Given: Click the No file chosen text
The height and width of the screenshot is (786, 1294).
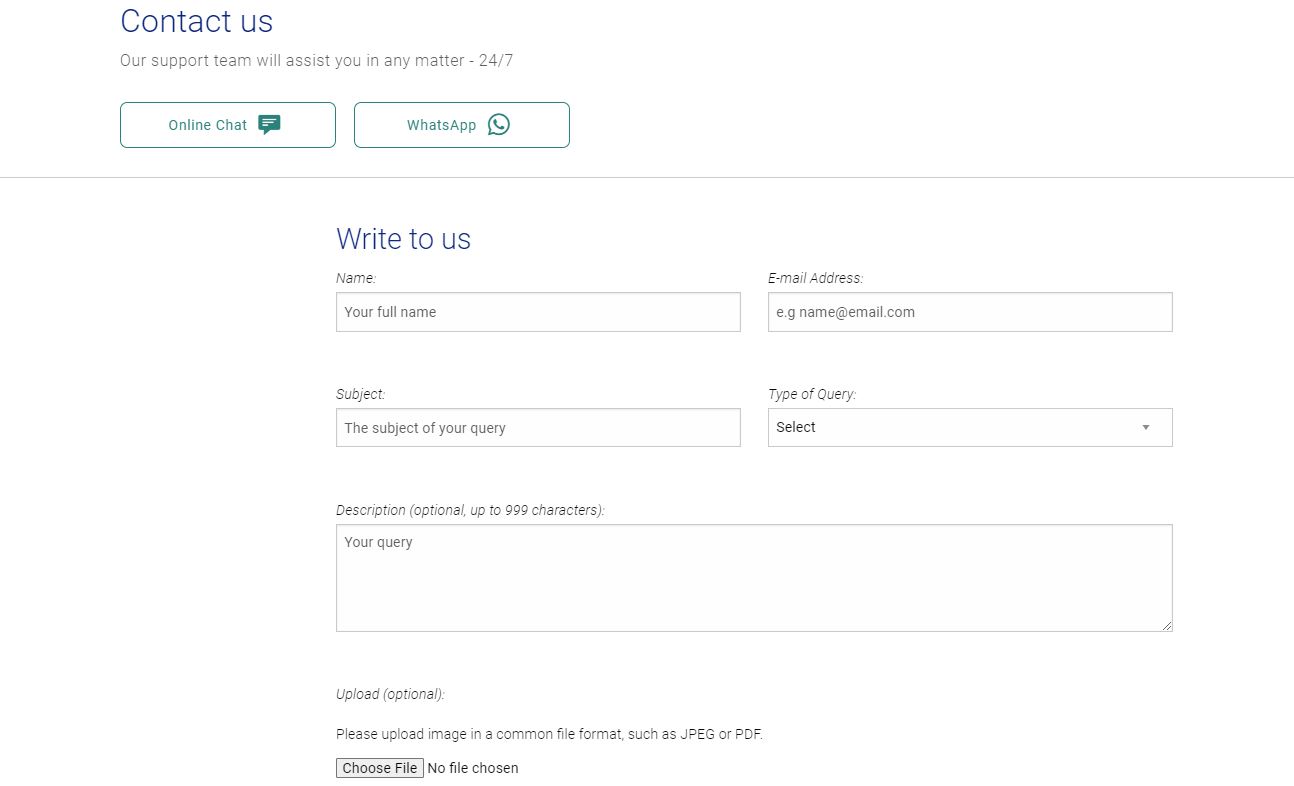Looking at the screenshot, I should coord(473,768).
